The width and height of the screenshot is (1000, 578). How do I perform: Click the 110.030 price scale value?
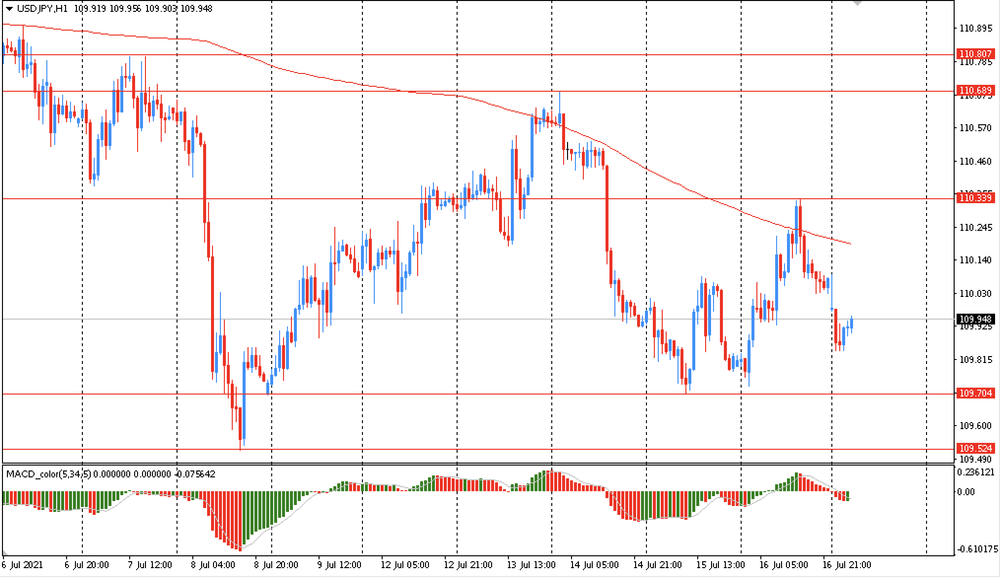976,294
